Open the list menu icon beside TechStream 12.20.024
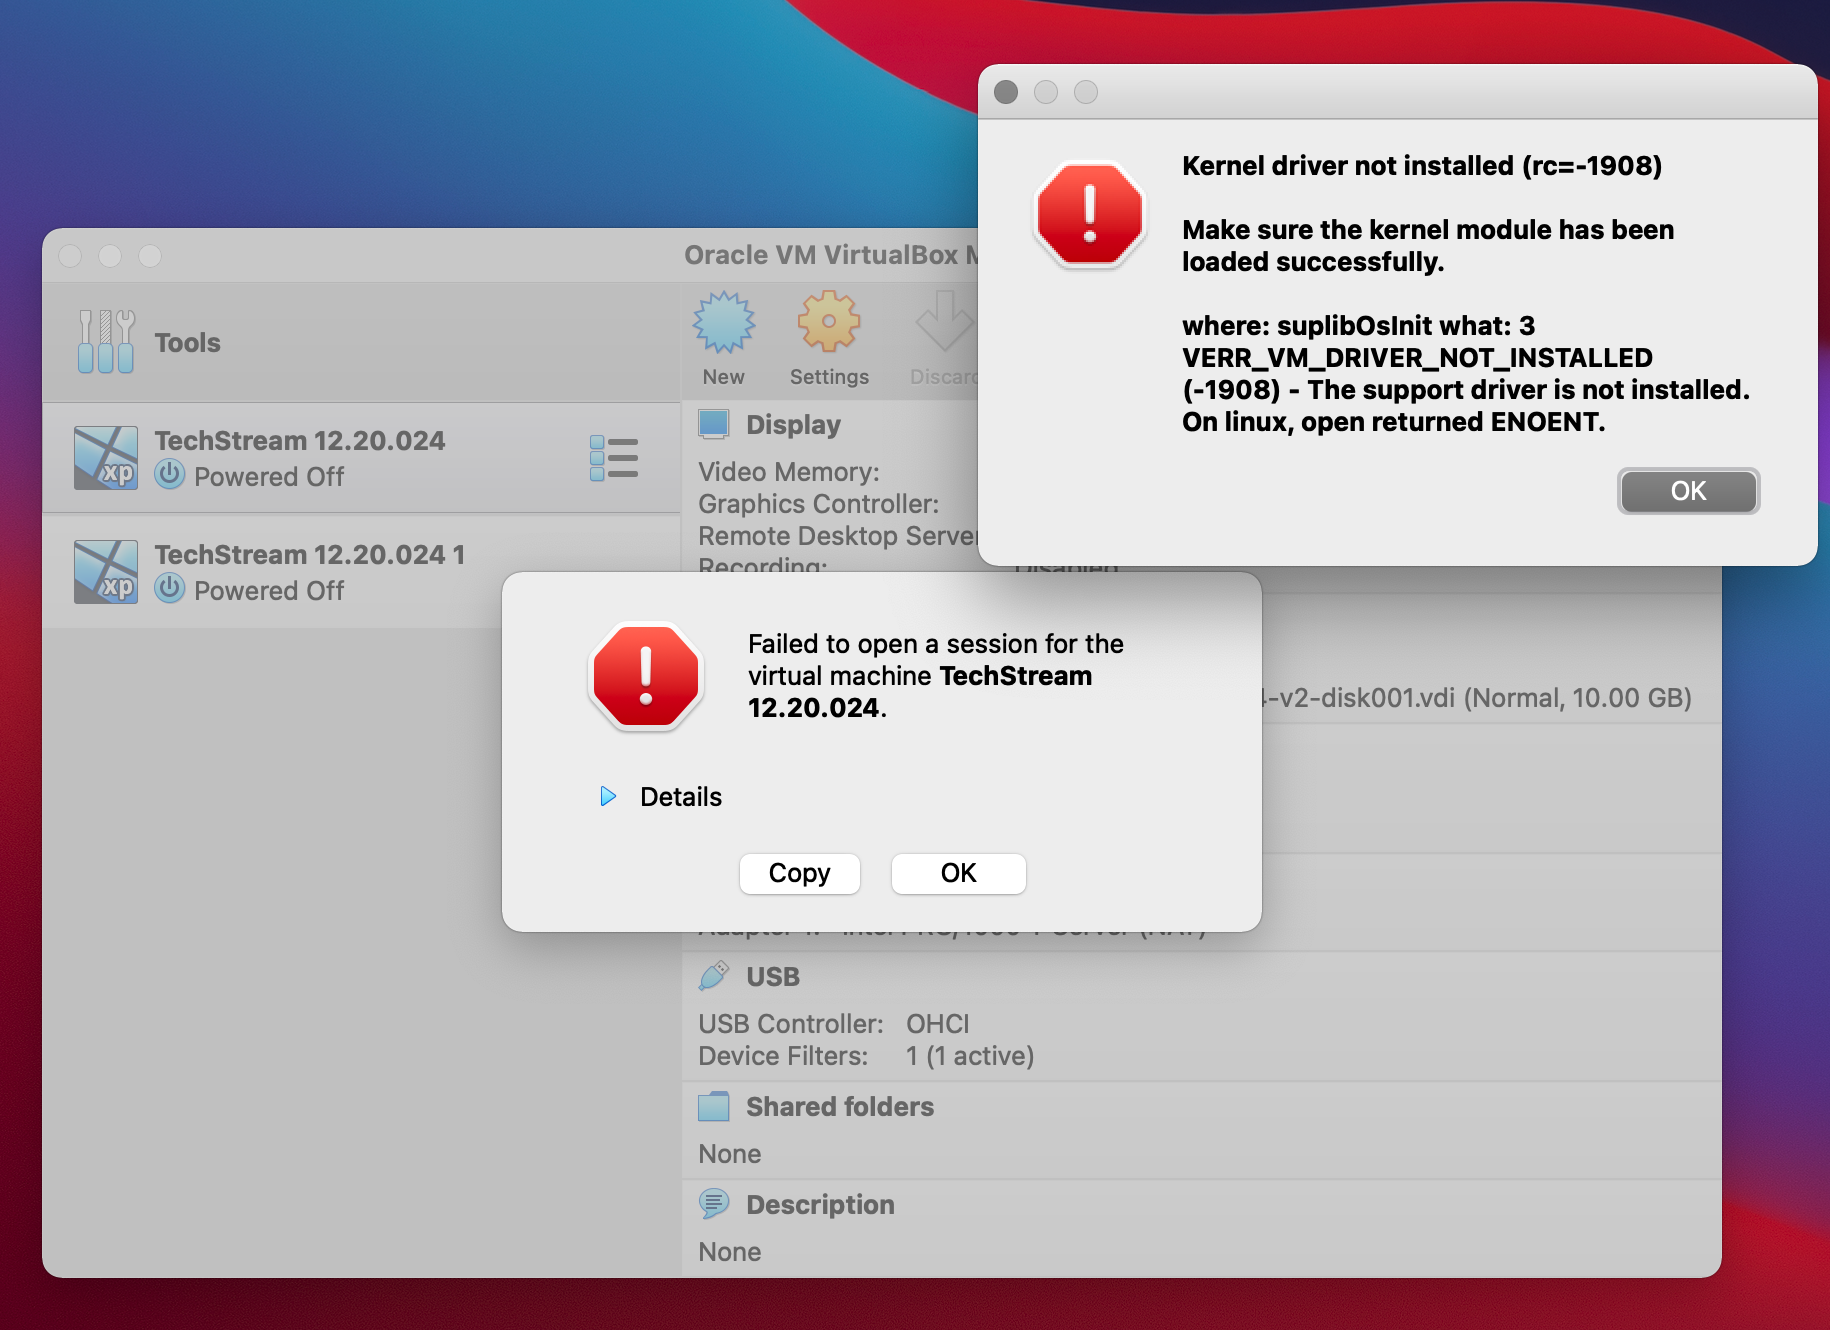 (613, 458)
